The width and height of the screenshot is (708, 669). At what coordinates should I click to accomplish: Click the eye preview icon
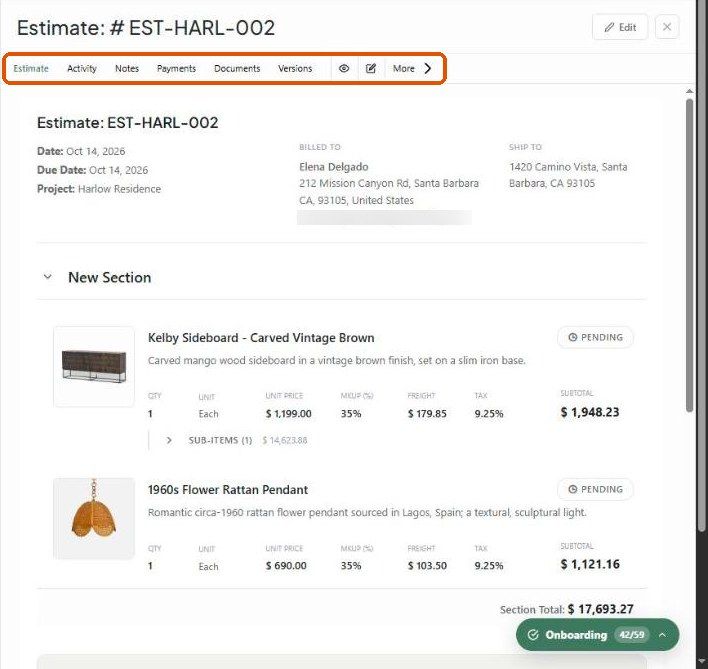pyautogui.click(x=344, y=69)
